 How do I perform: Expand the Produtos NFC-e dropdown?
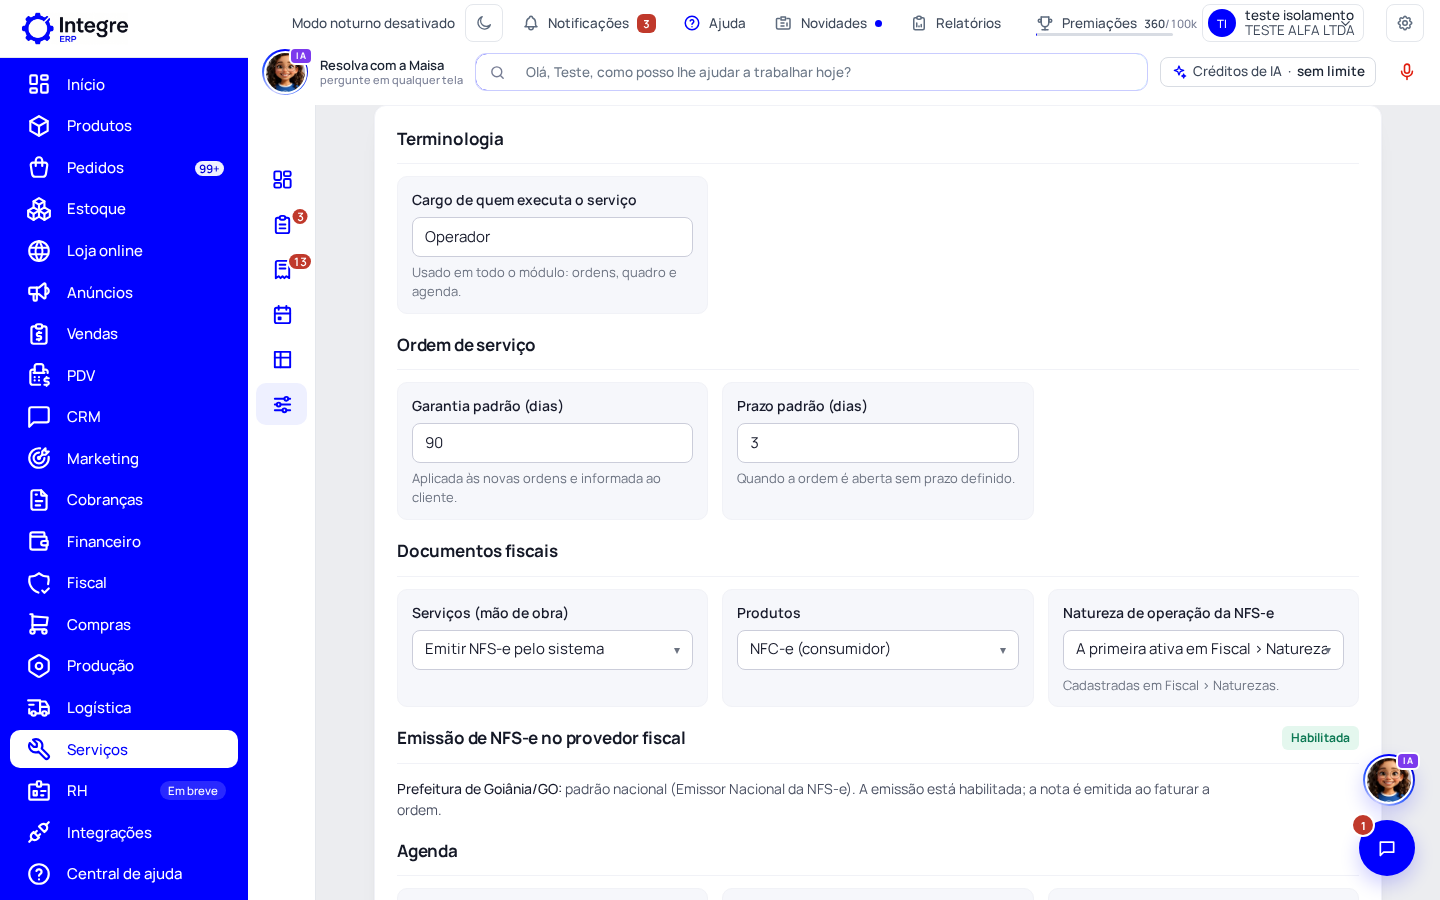878,650
